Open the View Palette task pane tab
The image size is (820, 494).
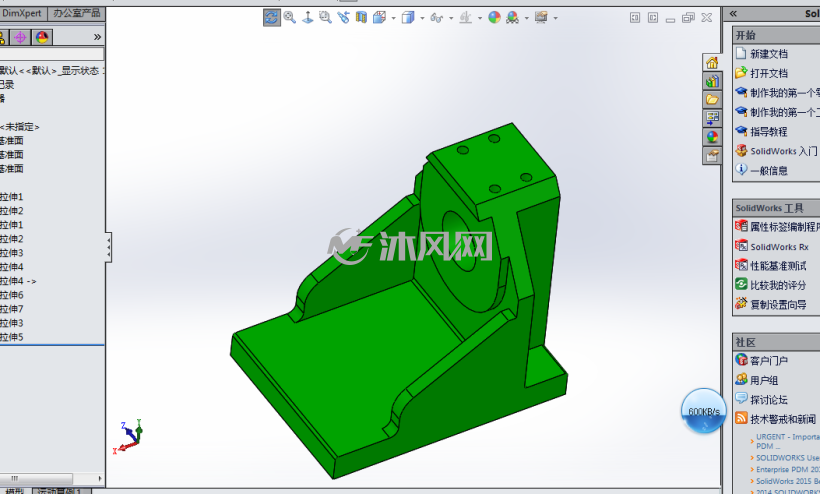pyautogui.click(x=712, y=118)
